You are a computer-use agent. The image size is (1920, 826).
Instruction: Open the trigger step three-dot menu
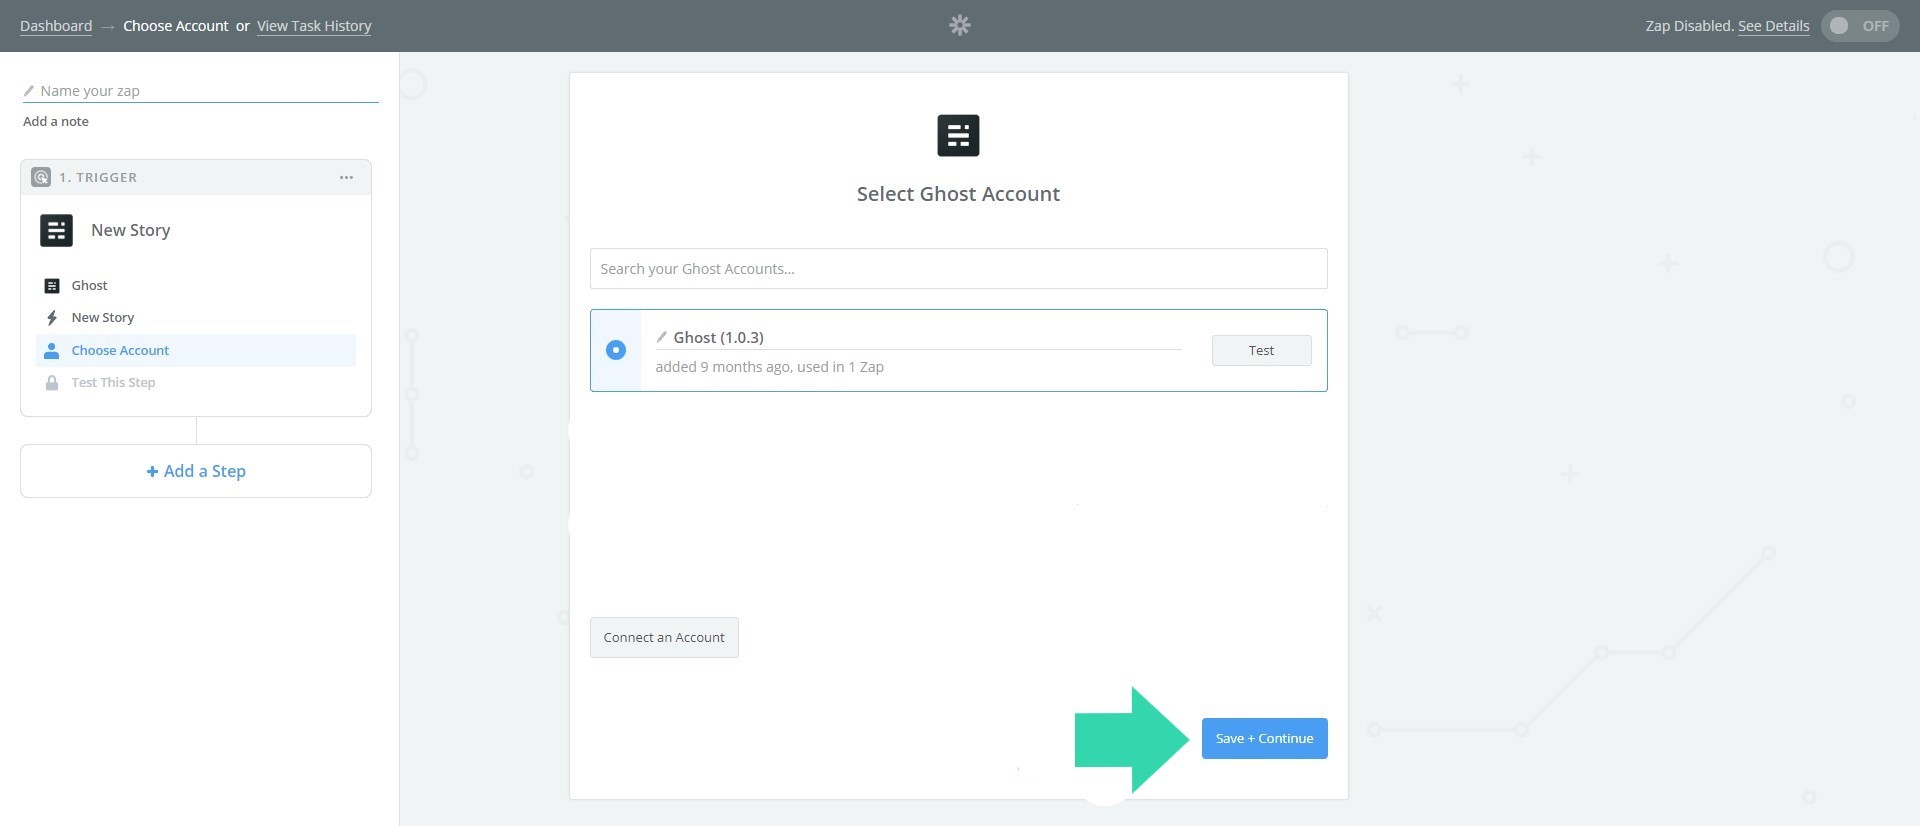coord(346,177)
